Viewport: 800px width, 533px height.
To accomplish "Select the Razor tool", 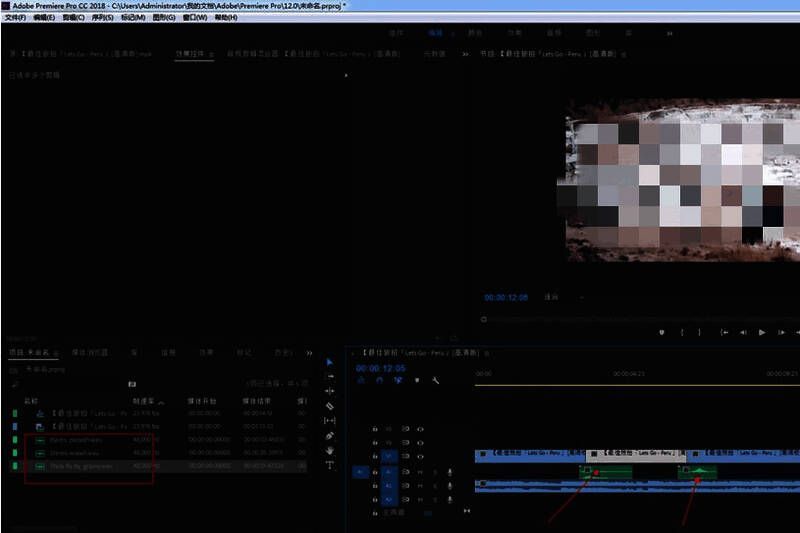I will coord(330,406).
